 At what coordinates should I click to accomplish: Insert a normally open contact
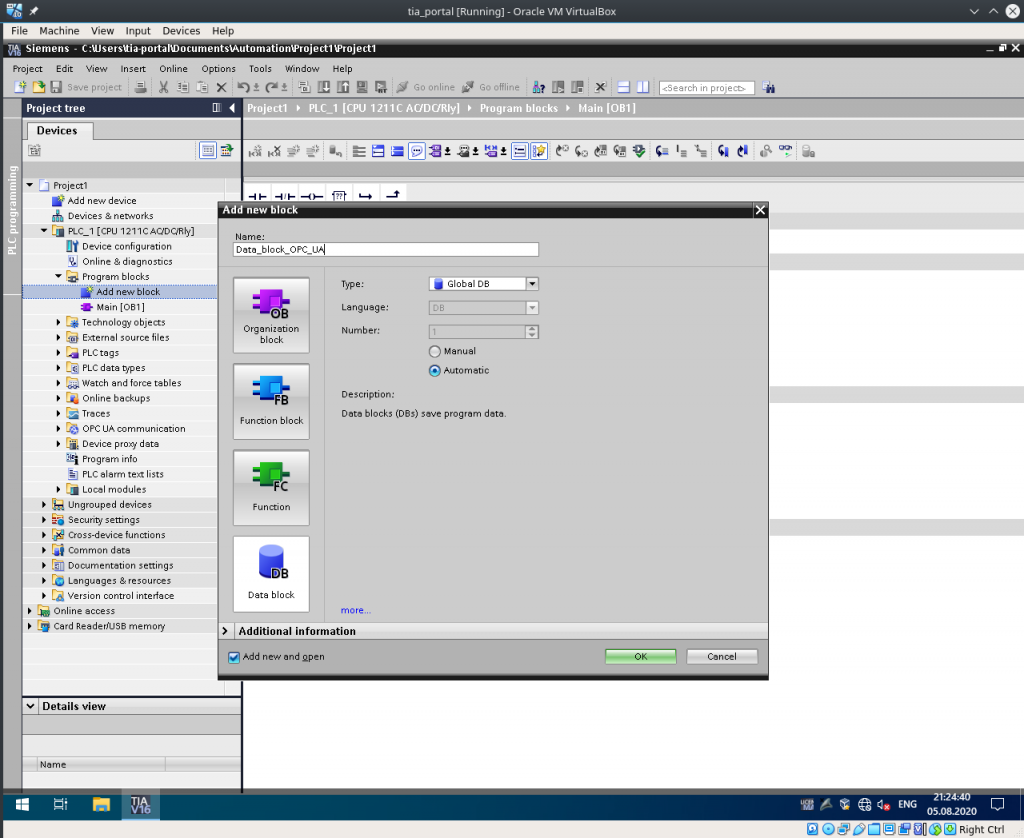click(x=257, y=195)
